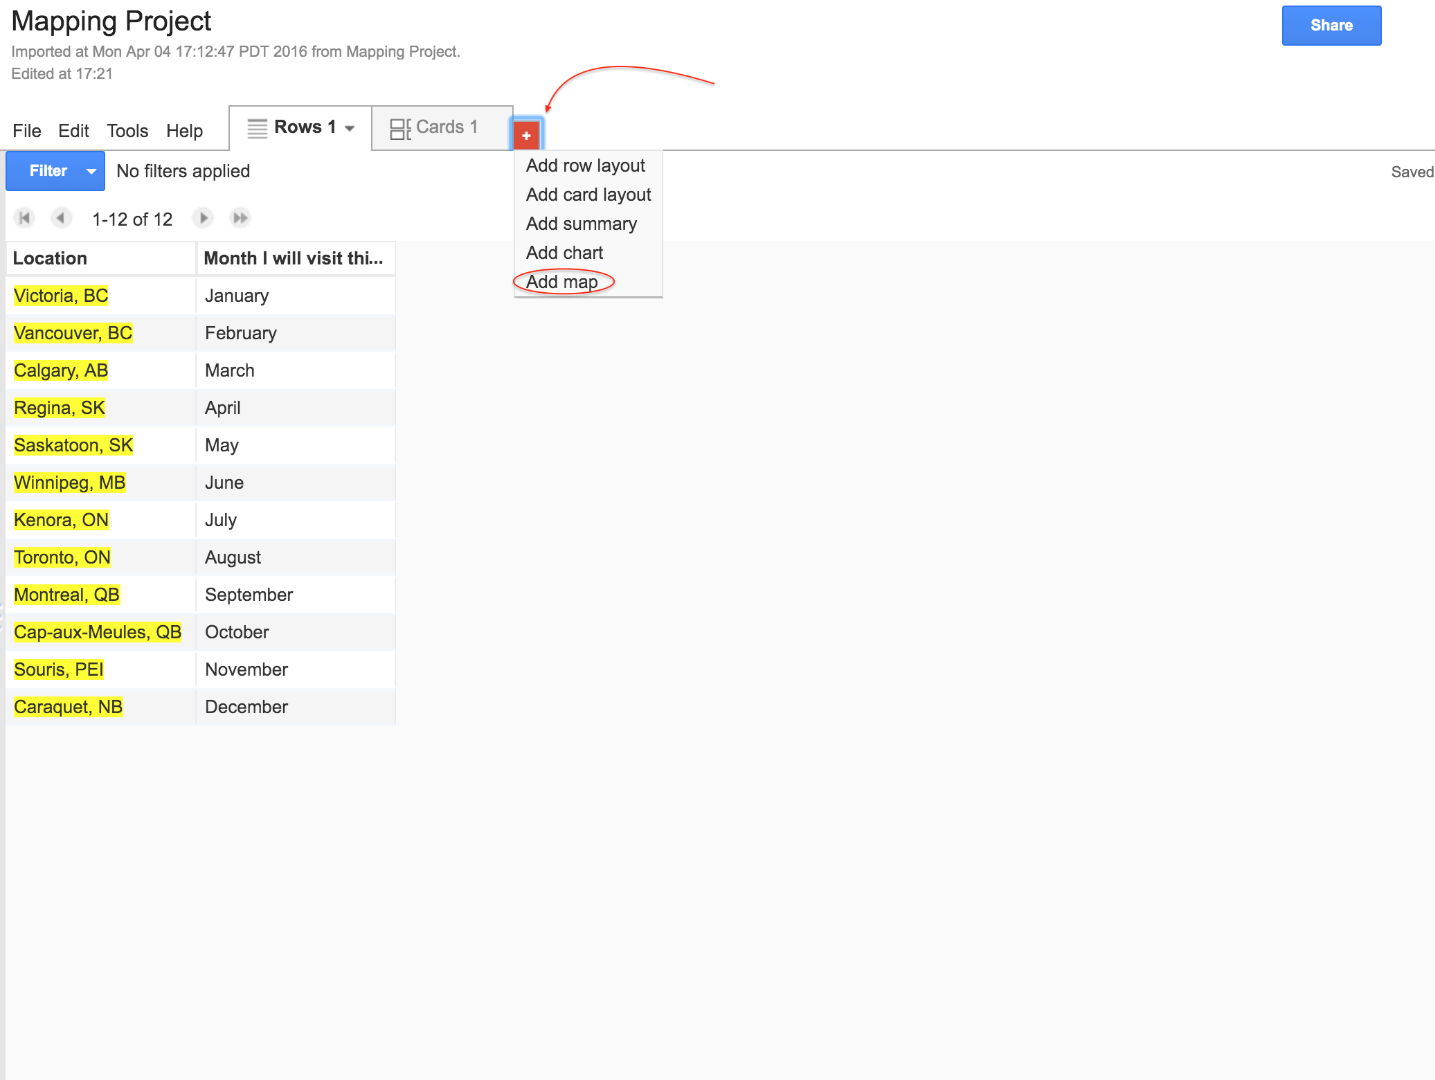Expand the truncated Month column header
This screenshot has height=1080, width=1435.
pos(294,258)
